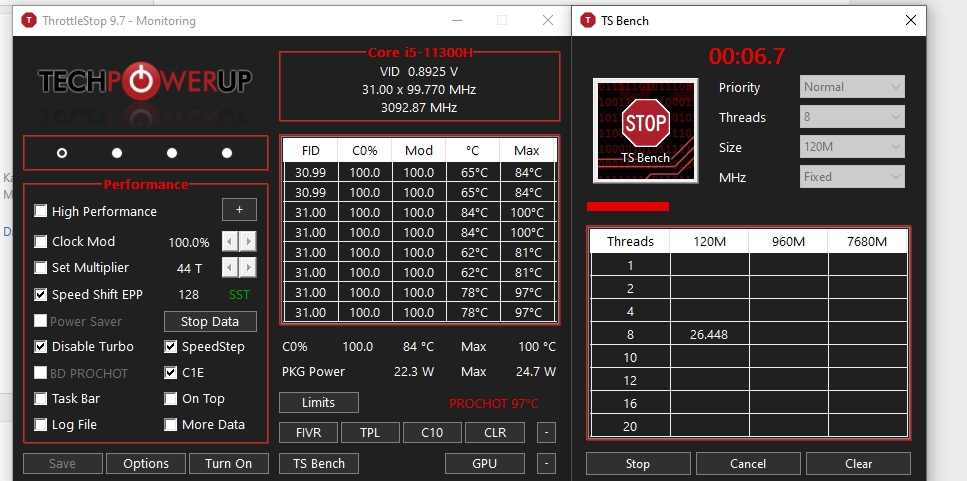Decrease Clock Mod with left arrow
The image size is (967, 481).
[x=230, y=242]
